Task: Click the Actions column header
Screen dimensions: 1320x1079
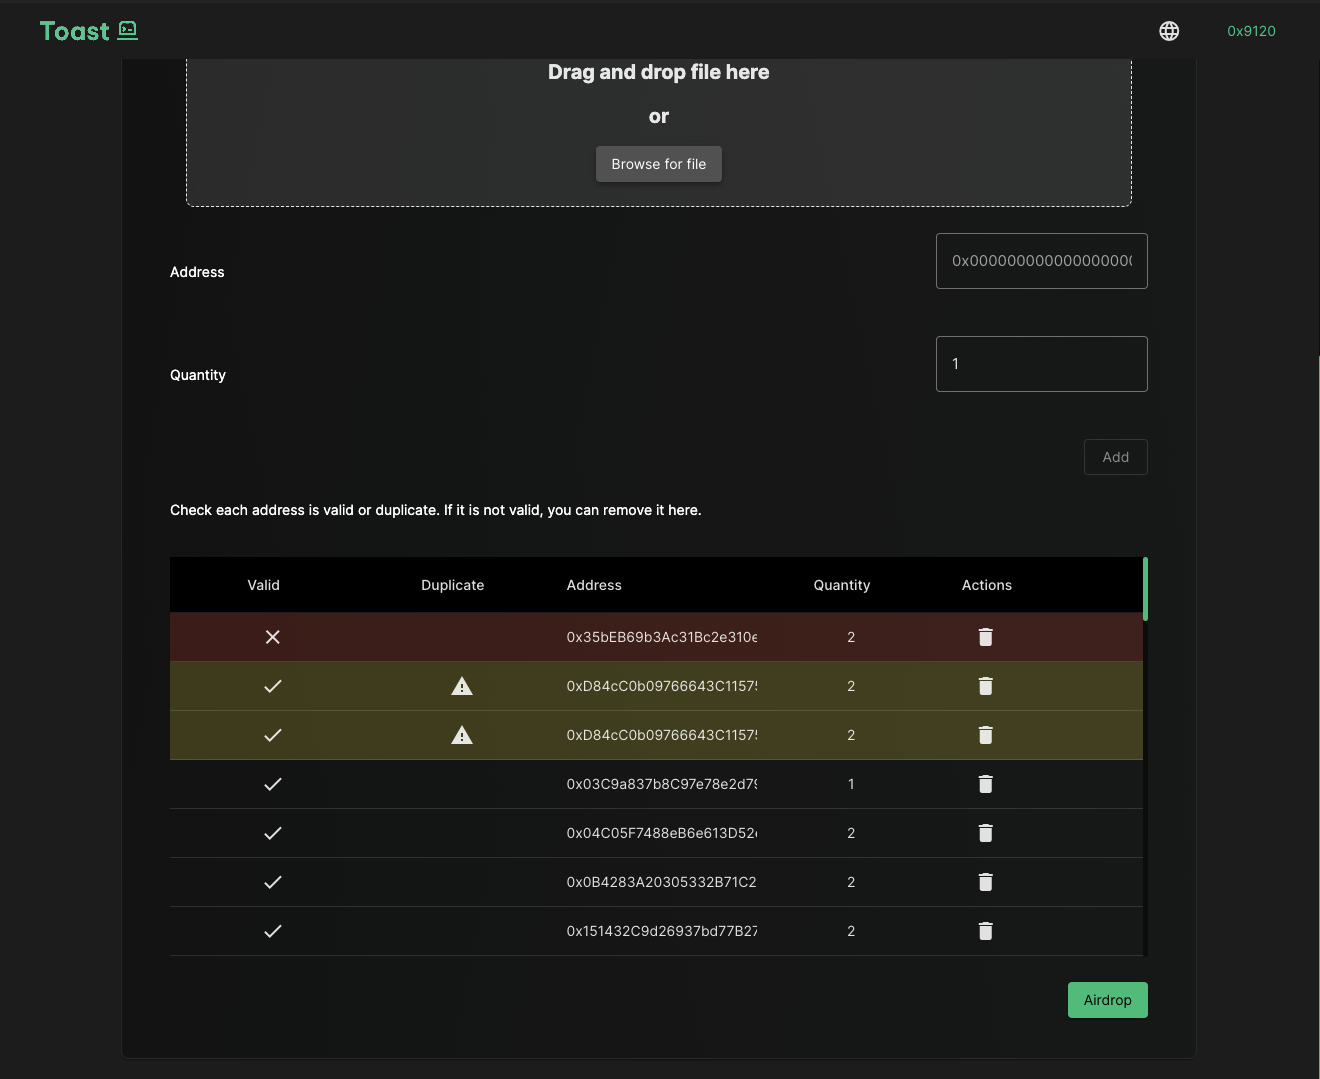Action: point(987,585)
